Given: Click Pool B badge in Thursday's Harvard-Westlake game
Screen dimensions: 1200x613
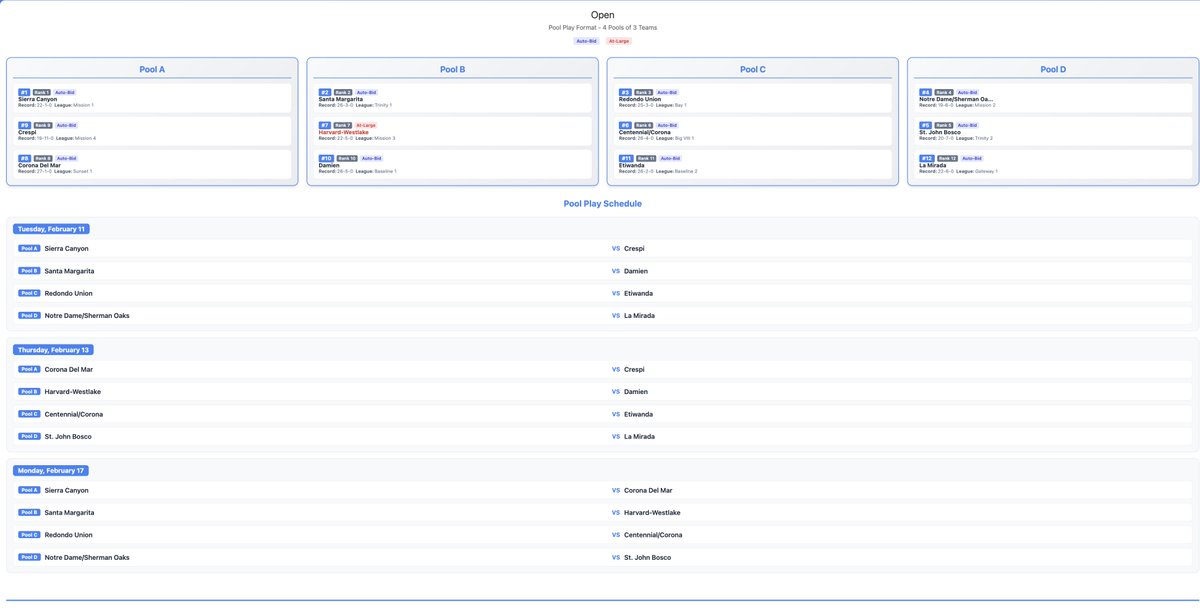Looking at the screenshot, I should 29,392.
